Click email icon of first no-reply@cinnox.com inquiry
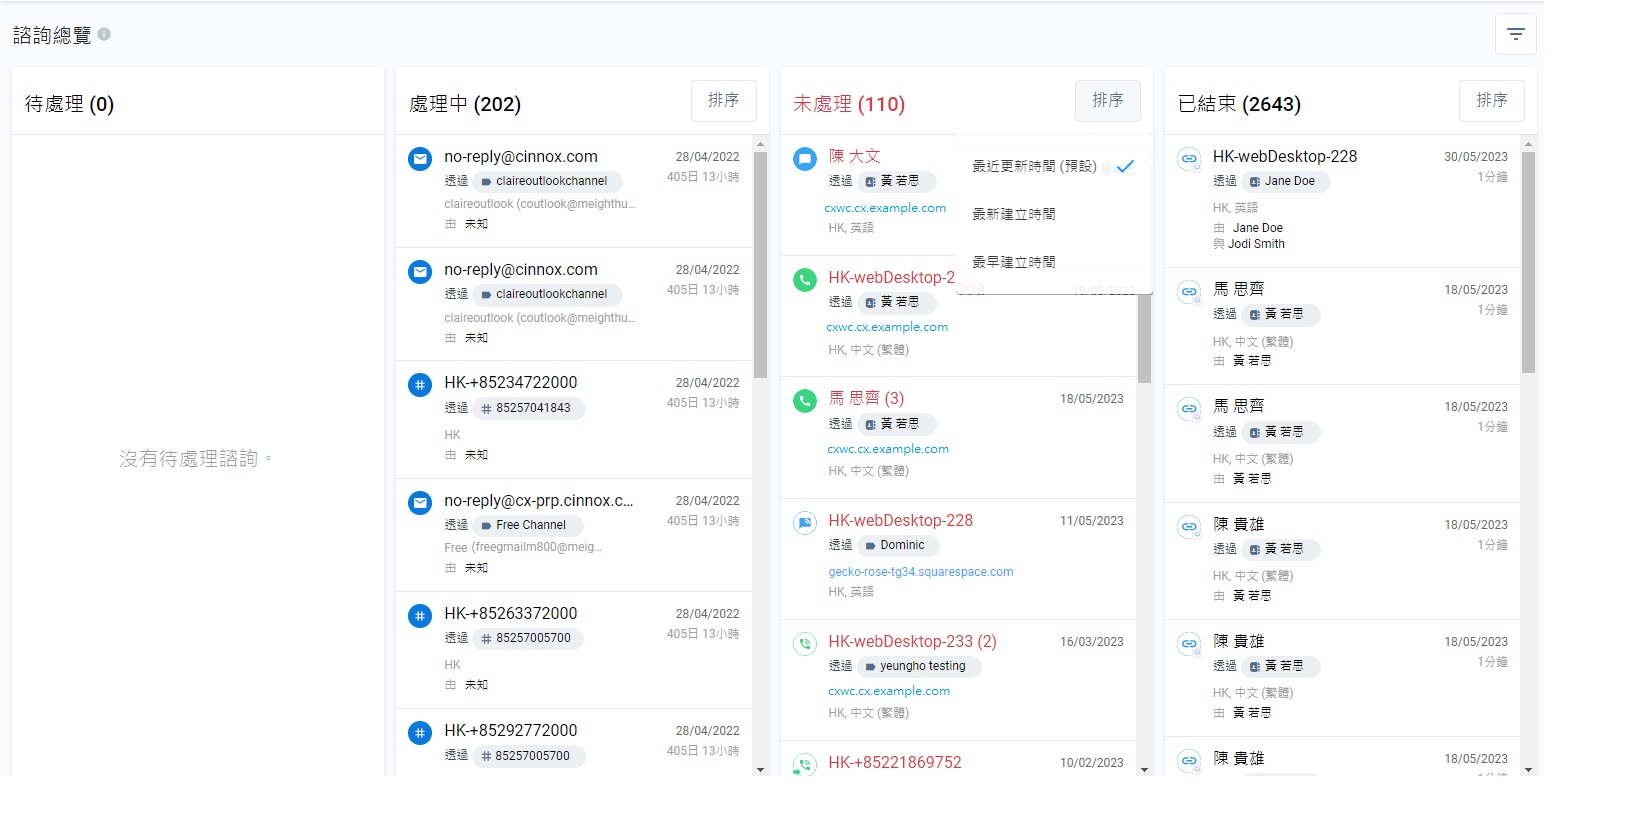 420,159
